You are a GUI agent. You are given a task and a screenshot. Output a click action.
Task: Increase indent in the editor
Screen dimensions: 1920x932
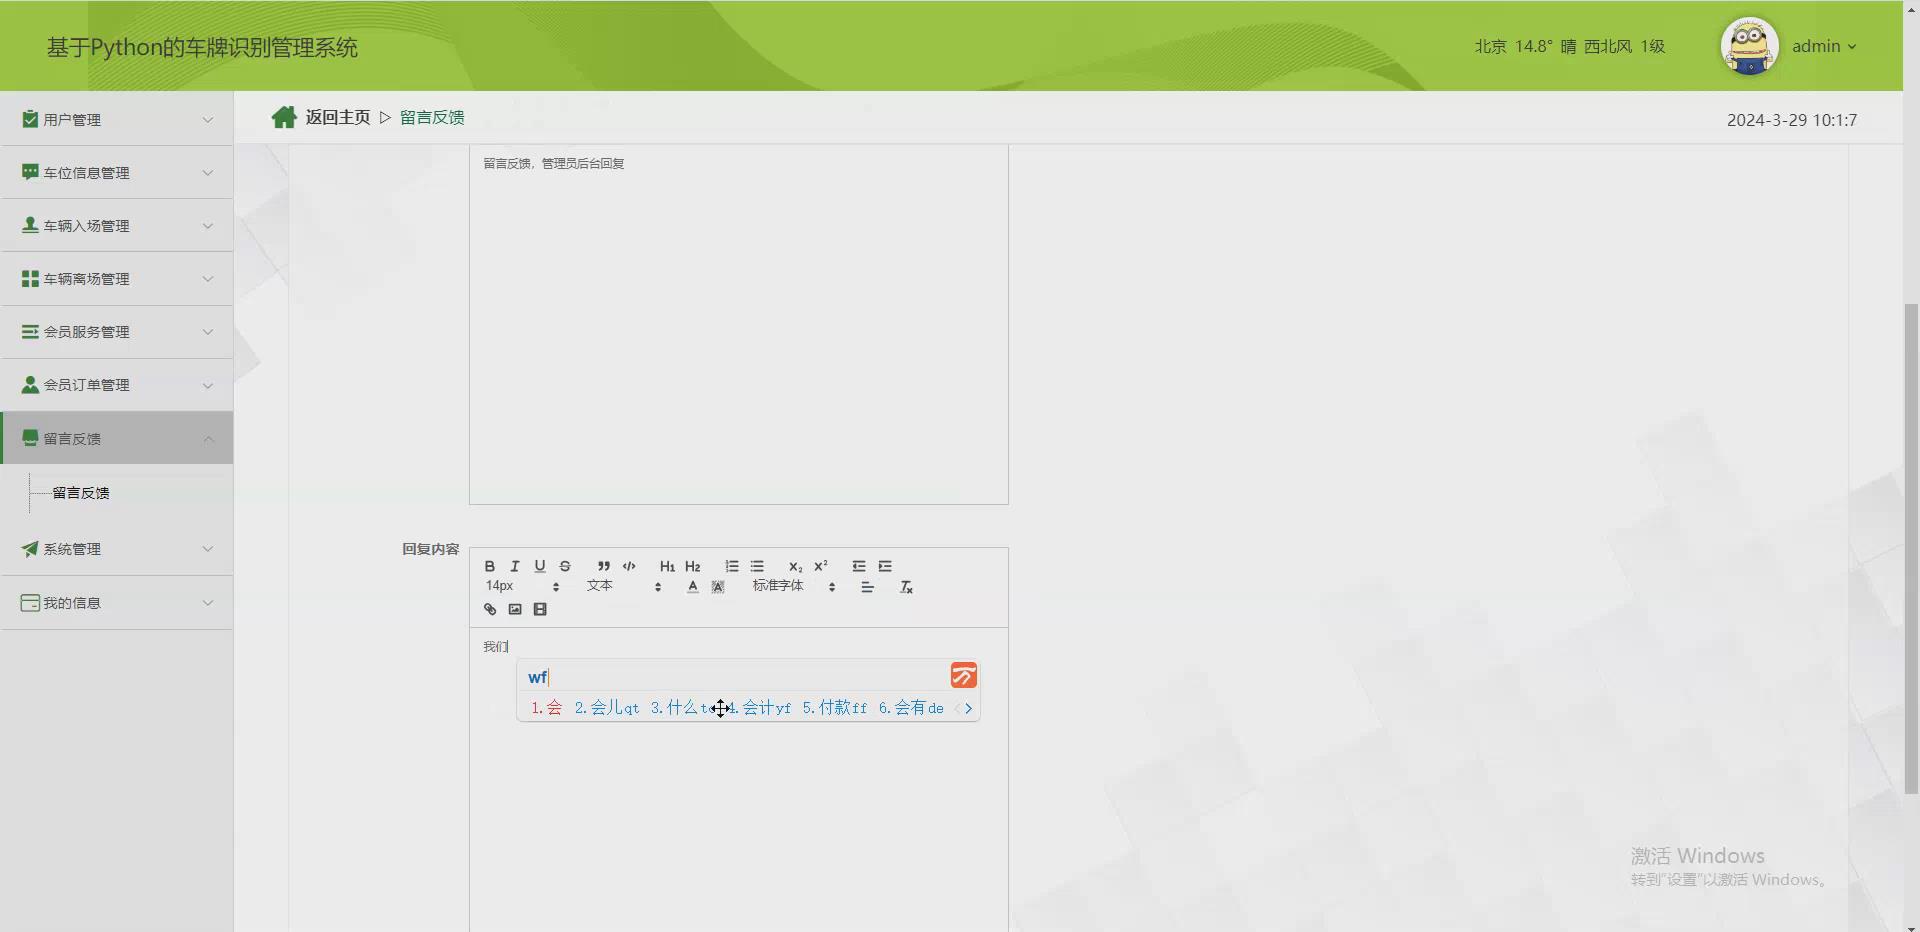tap(885, 566)
